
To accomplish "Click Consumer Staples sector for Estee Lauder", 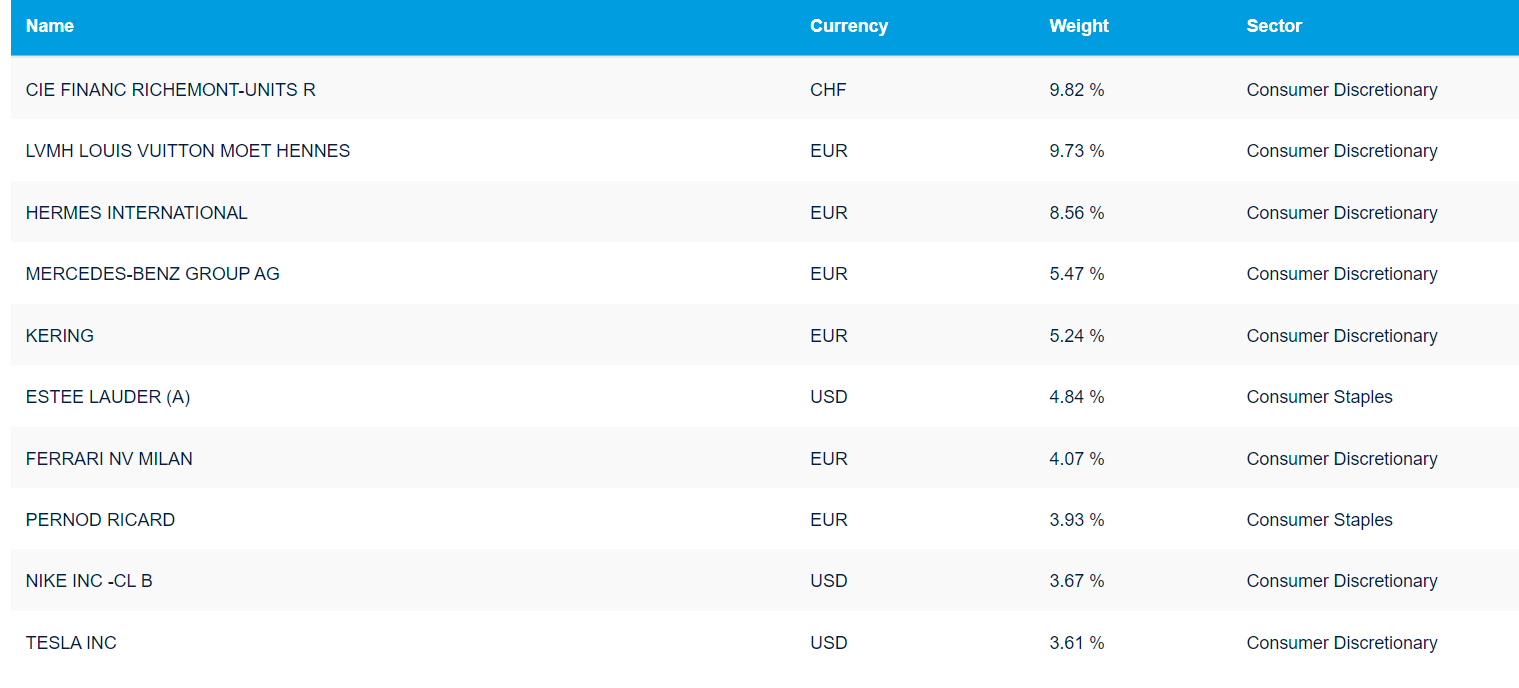I will click(1319, 397).
